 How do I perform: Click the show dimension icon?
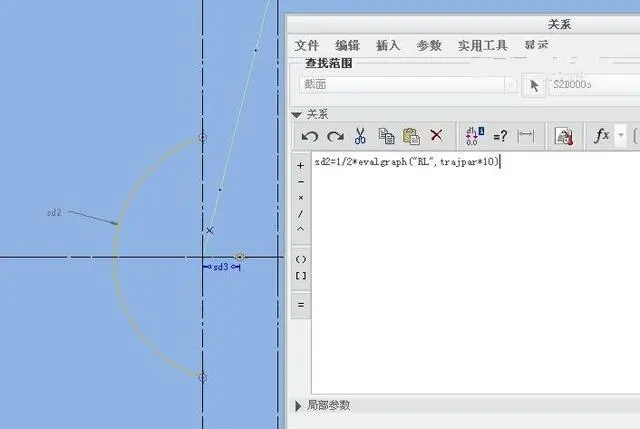pos(525,136)
